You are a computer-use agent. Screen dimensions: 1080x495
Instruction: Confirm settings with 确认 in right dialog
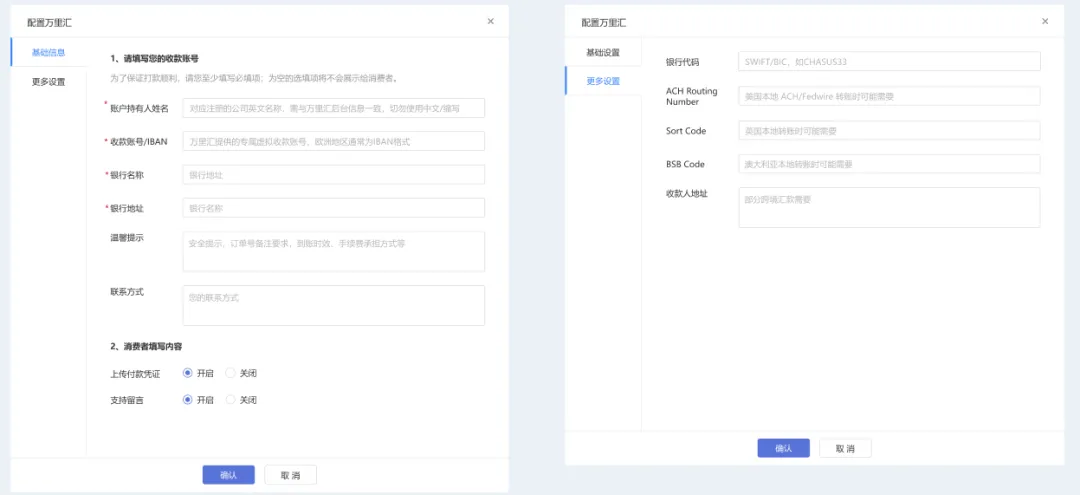tap(784, 448)
